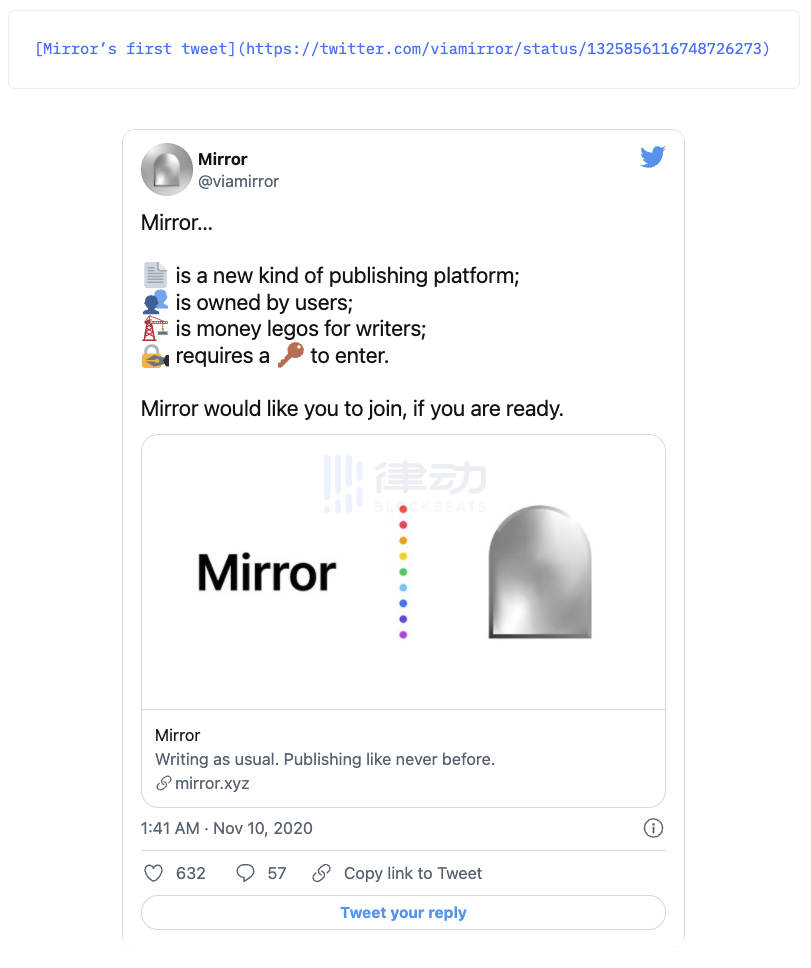Image resolution: width=811 pixels, height=968 pixels.
Task: Click the 632 likes count
Action: pos(191,873)
